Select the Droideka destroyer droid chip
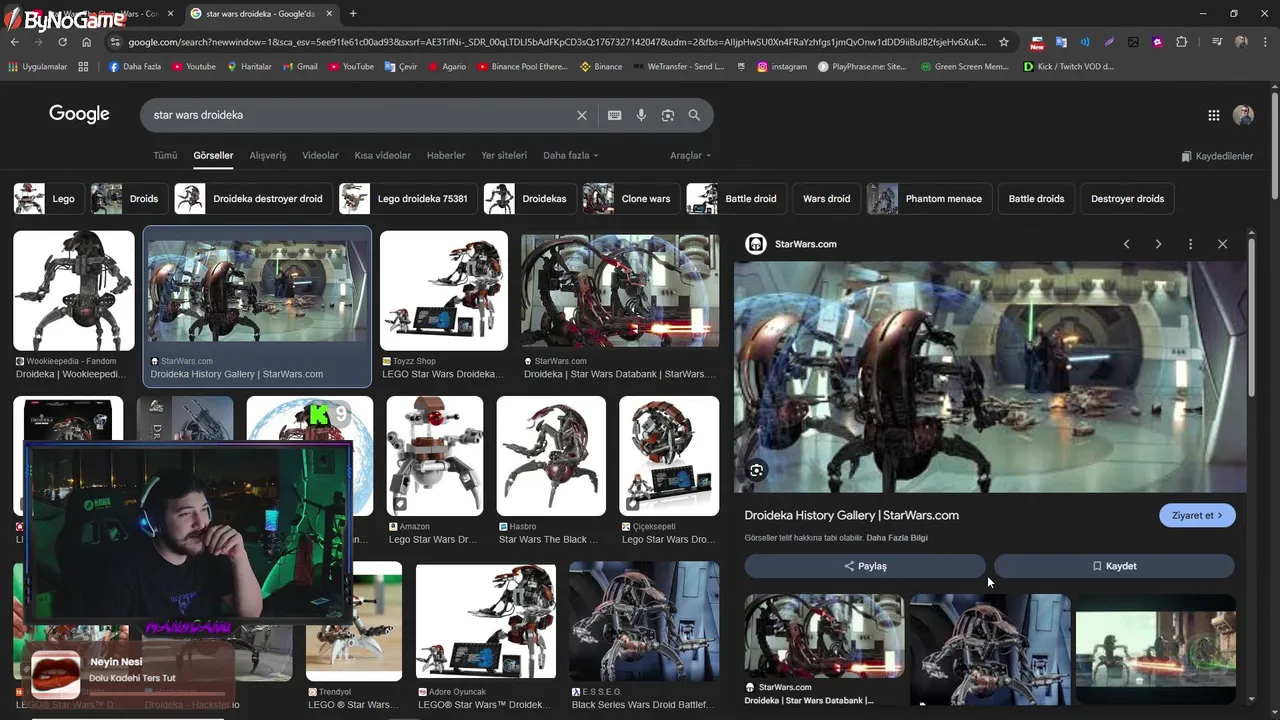Viewport: 1280px width, 720px height. coord(252,199)
